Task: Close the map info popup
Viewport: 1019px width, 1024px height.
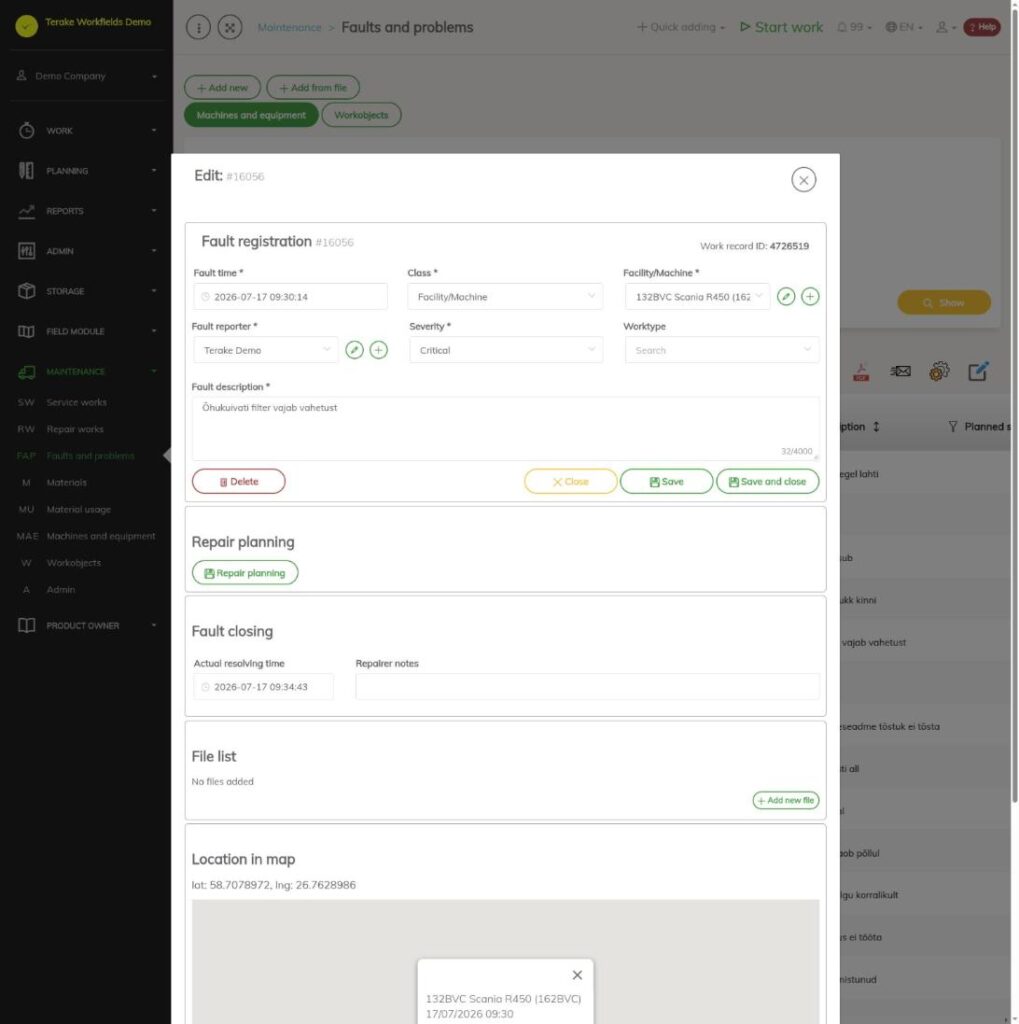Action: tap(577, 975)
